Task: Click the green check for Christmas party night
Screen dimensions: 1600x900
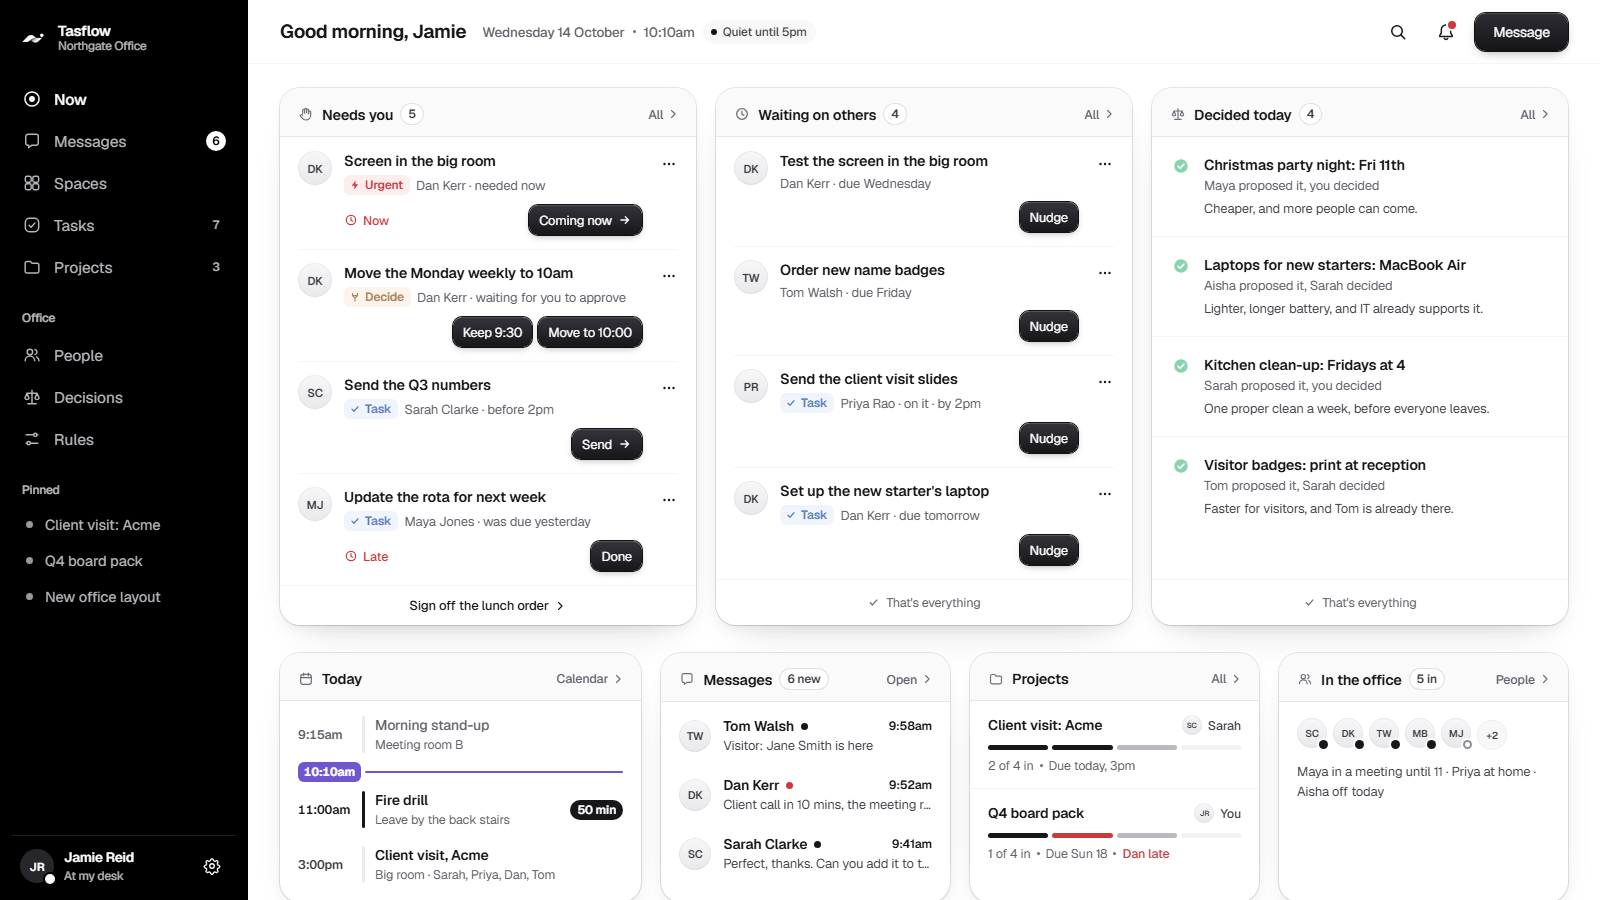Action: click(1181, 166)
